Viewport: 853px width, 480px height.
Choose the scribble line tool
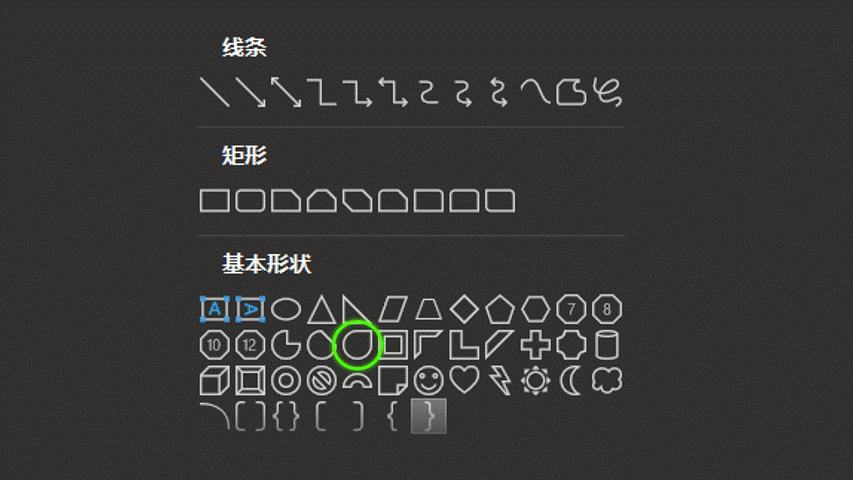coord(607,92)
